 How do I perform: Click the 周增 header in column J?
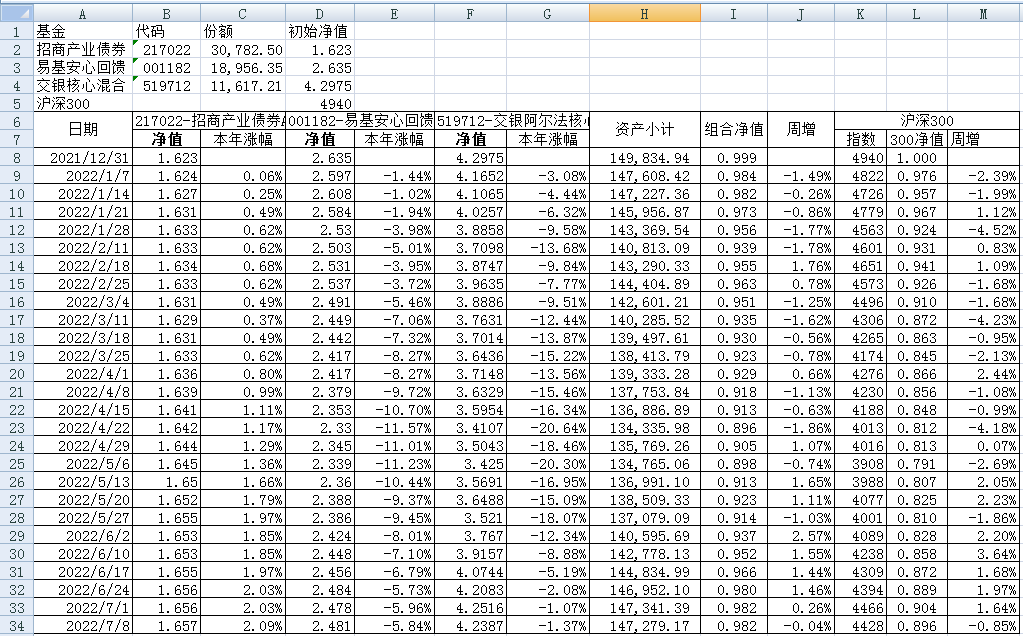pyautogui.click(x=801, y=130)
